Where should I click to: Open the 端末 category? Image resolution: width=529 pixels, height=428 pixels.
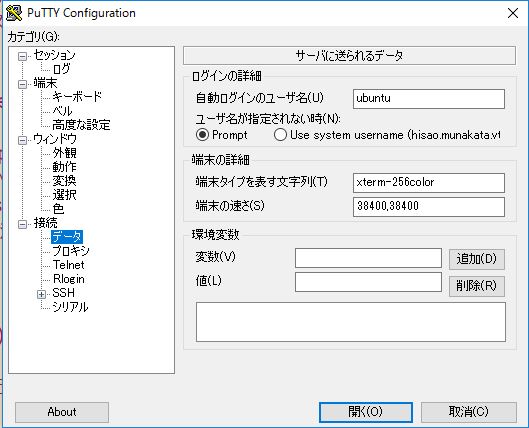[46, 83]
